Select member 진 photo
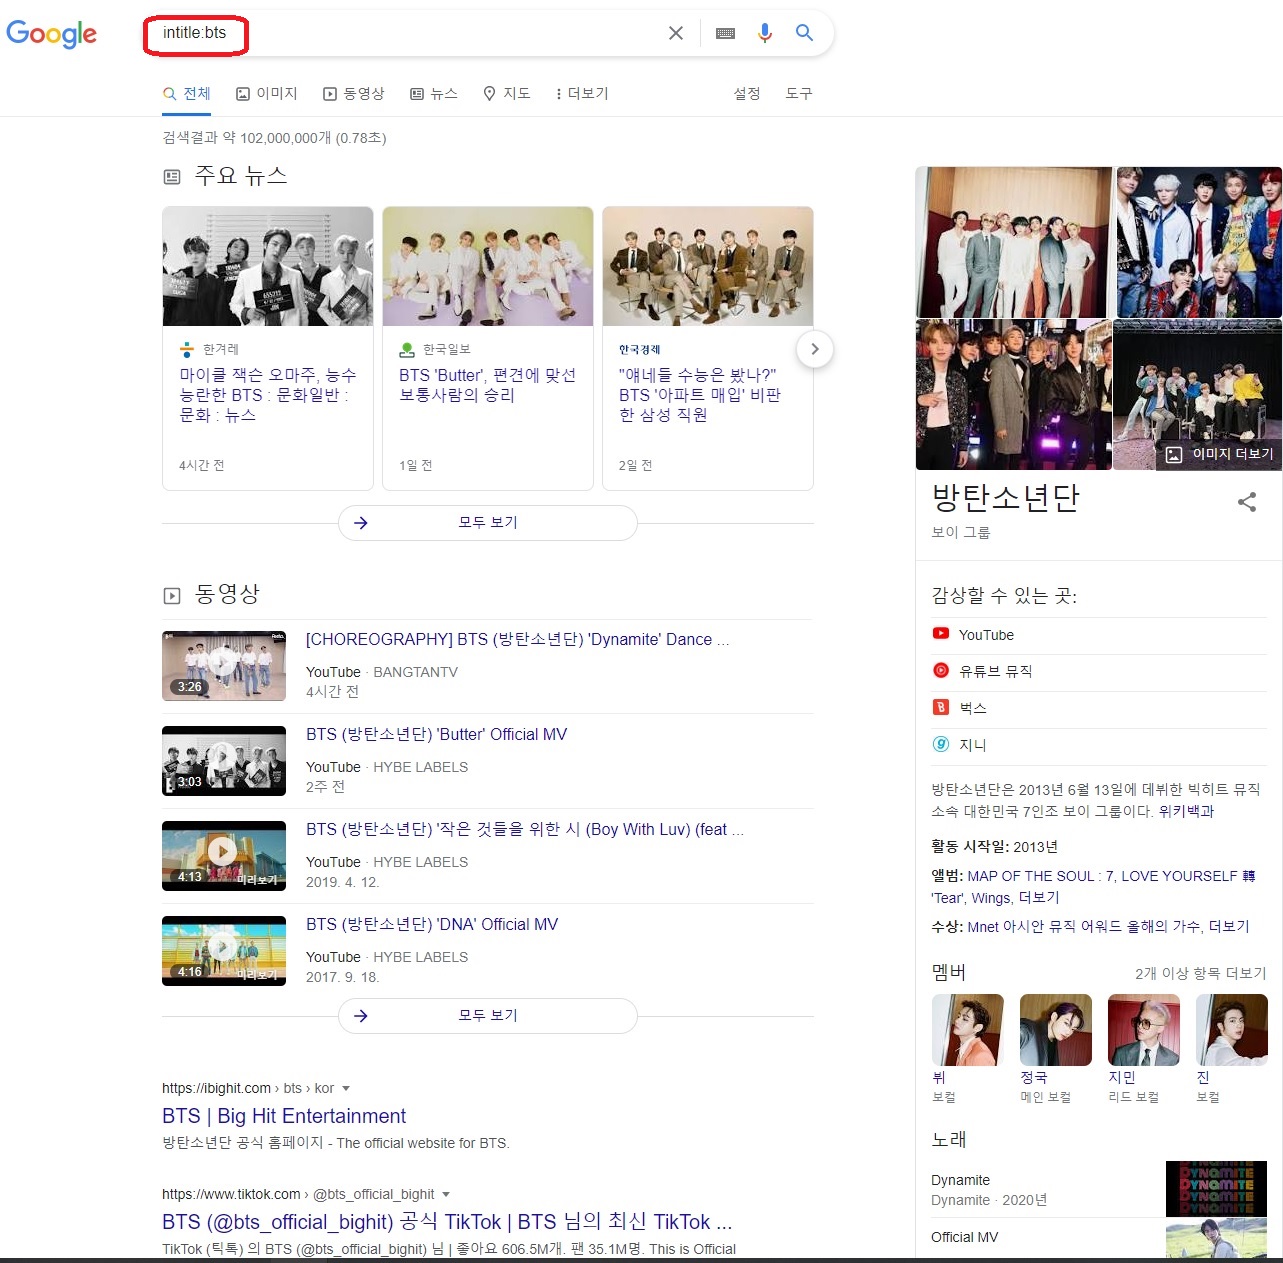Viewport: 1283px width, 1263px height. 1231,1029
